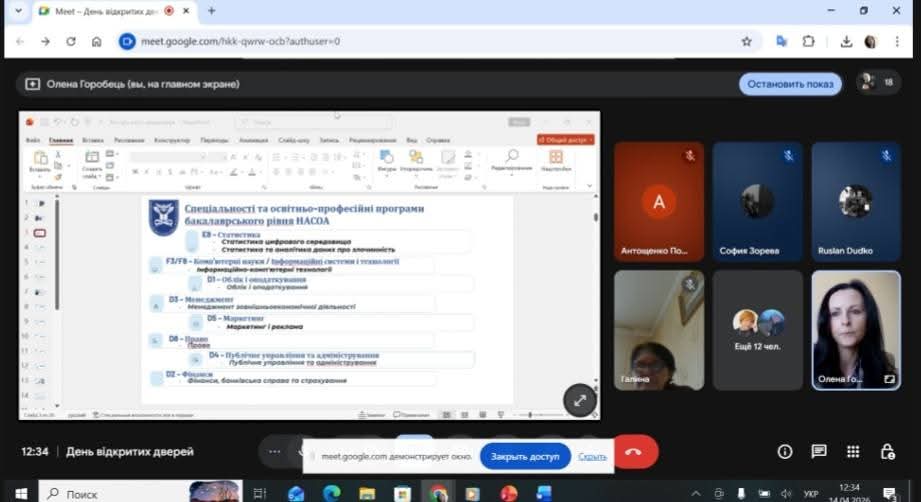
Task: Expand the Chrome tab search chevron
Action: pyautogui.click(x=16, y=11)
